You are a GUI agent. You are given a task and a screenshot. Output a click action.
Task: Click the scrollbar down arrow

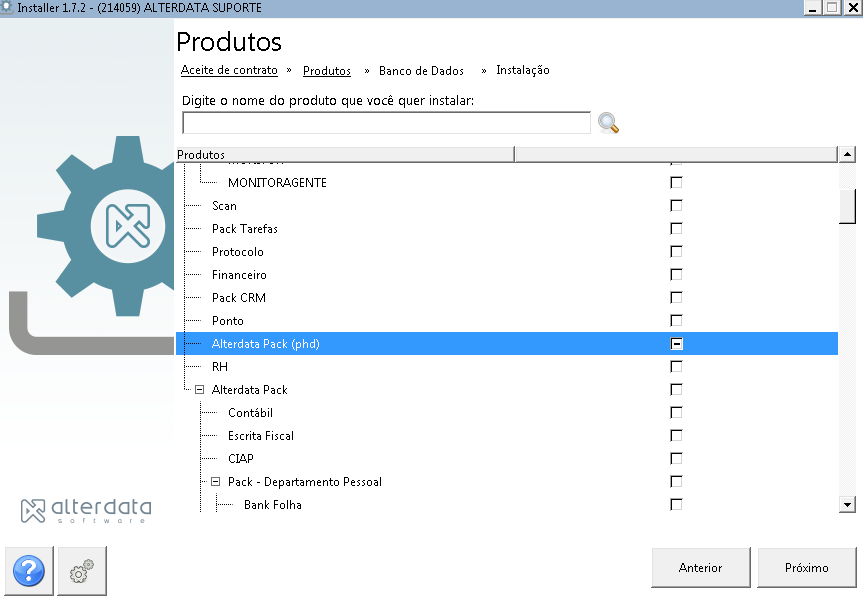pos(847,504)
